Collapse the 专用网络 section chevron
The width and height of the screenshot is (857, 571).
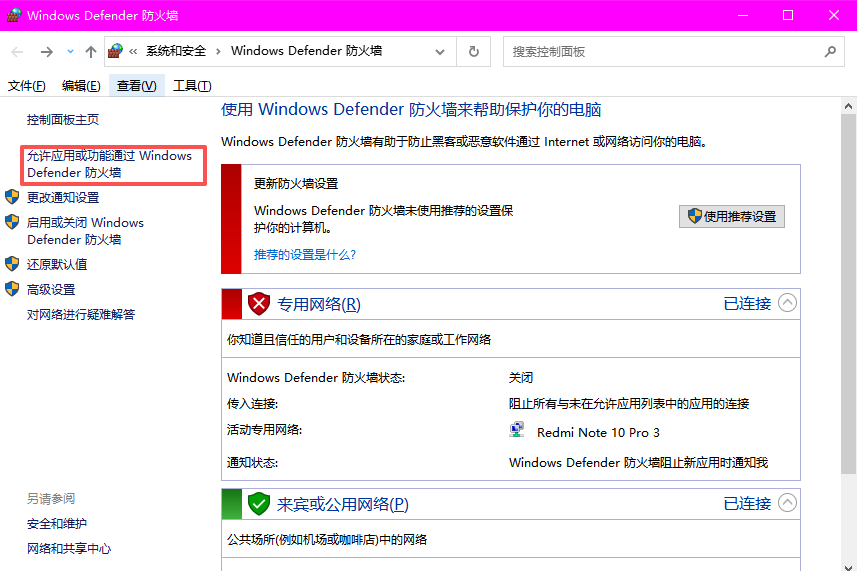pyautogui.click(x=787, y=303)
